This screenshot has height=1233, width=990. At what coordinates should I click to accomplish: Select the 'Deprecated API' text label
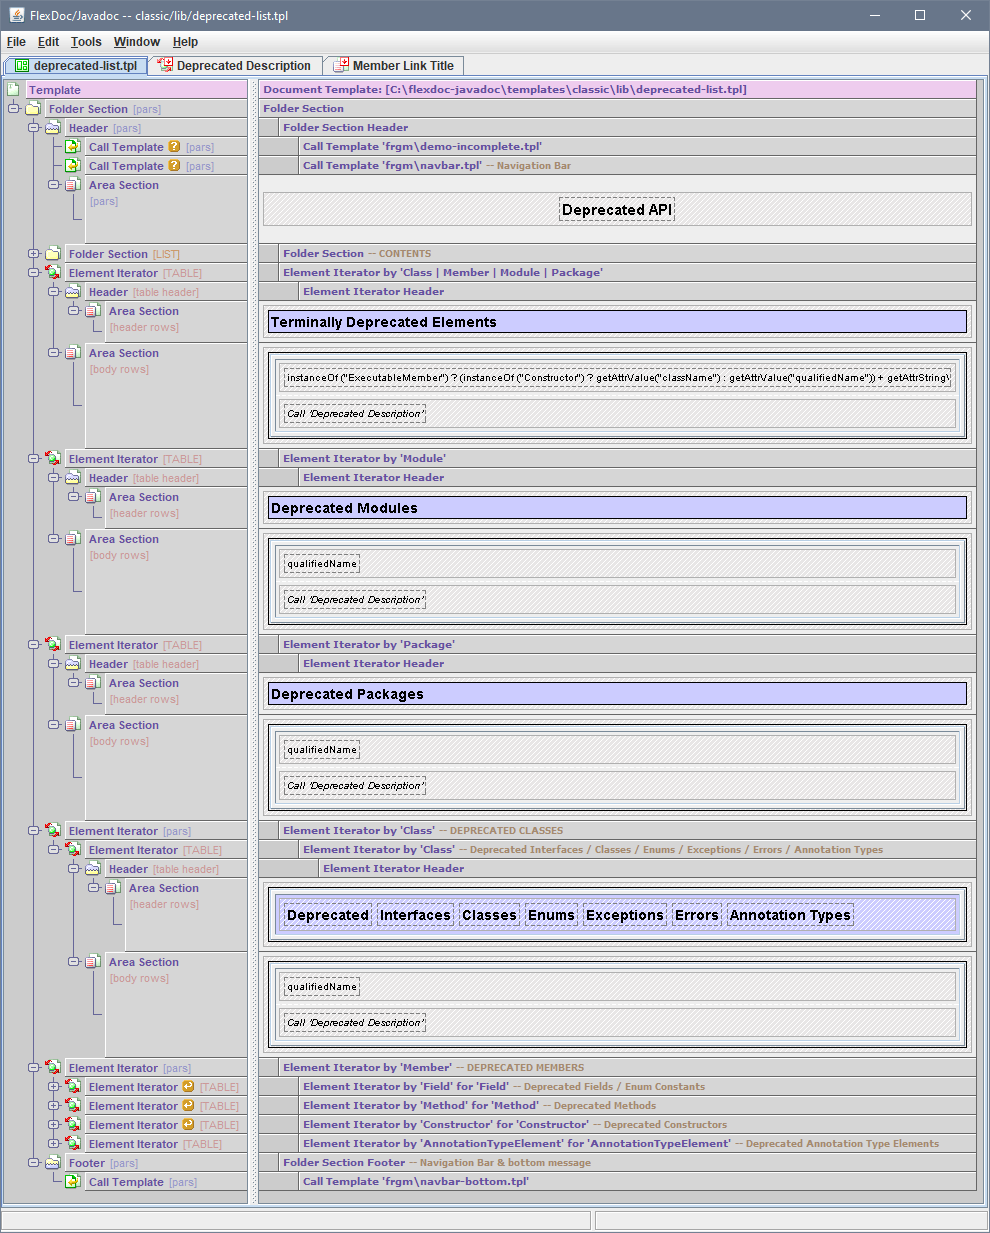(616, 210)
